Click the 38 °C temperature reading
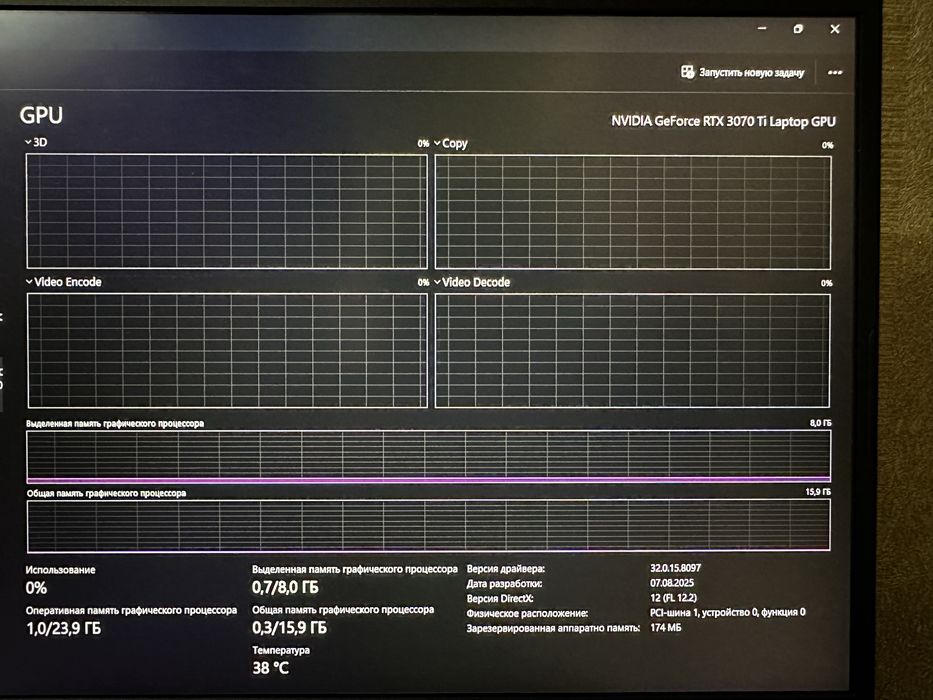Screen dimensions: 933x700 (271, 668)
